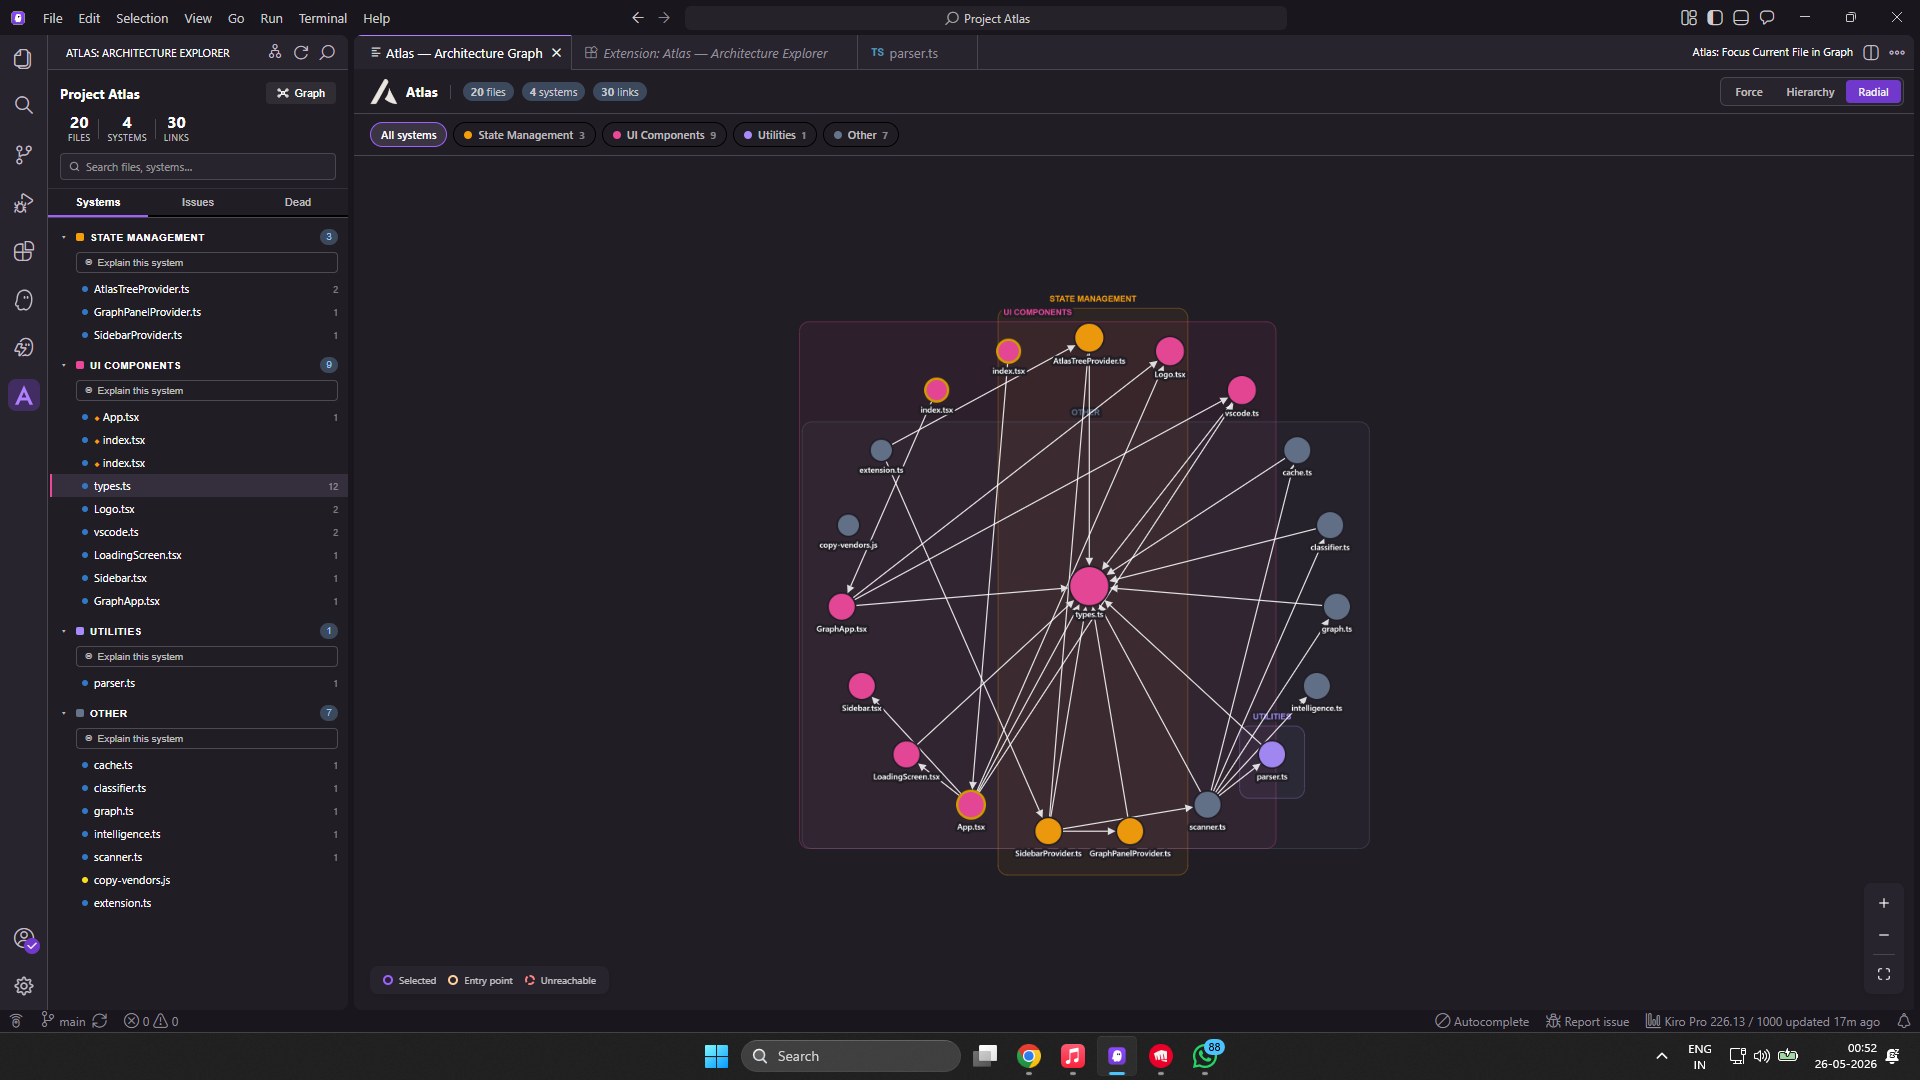Open the Explorer view in activity bar
1920x1080 pixels.
click(23, 59)
